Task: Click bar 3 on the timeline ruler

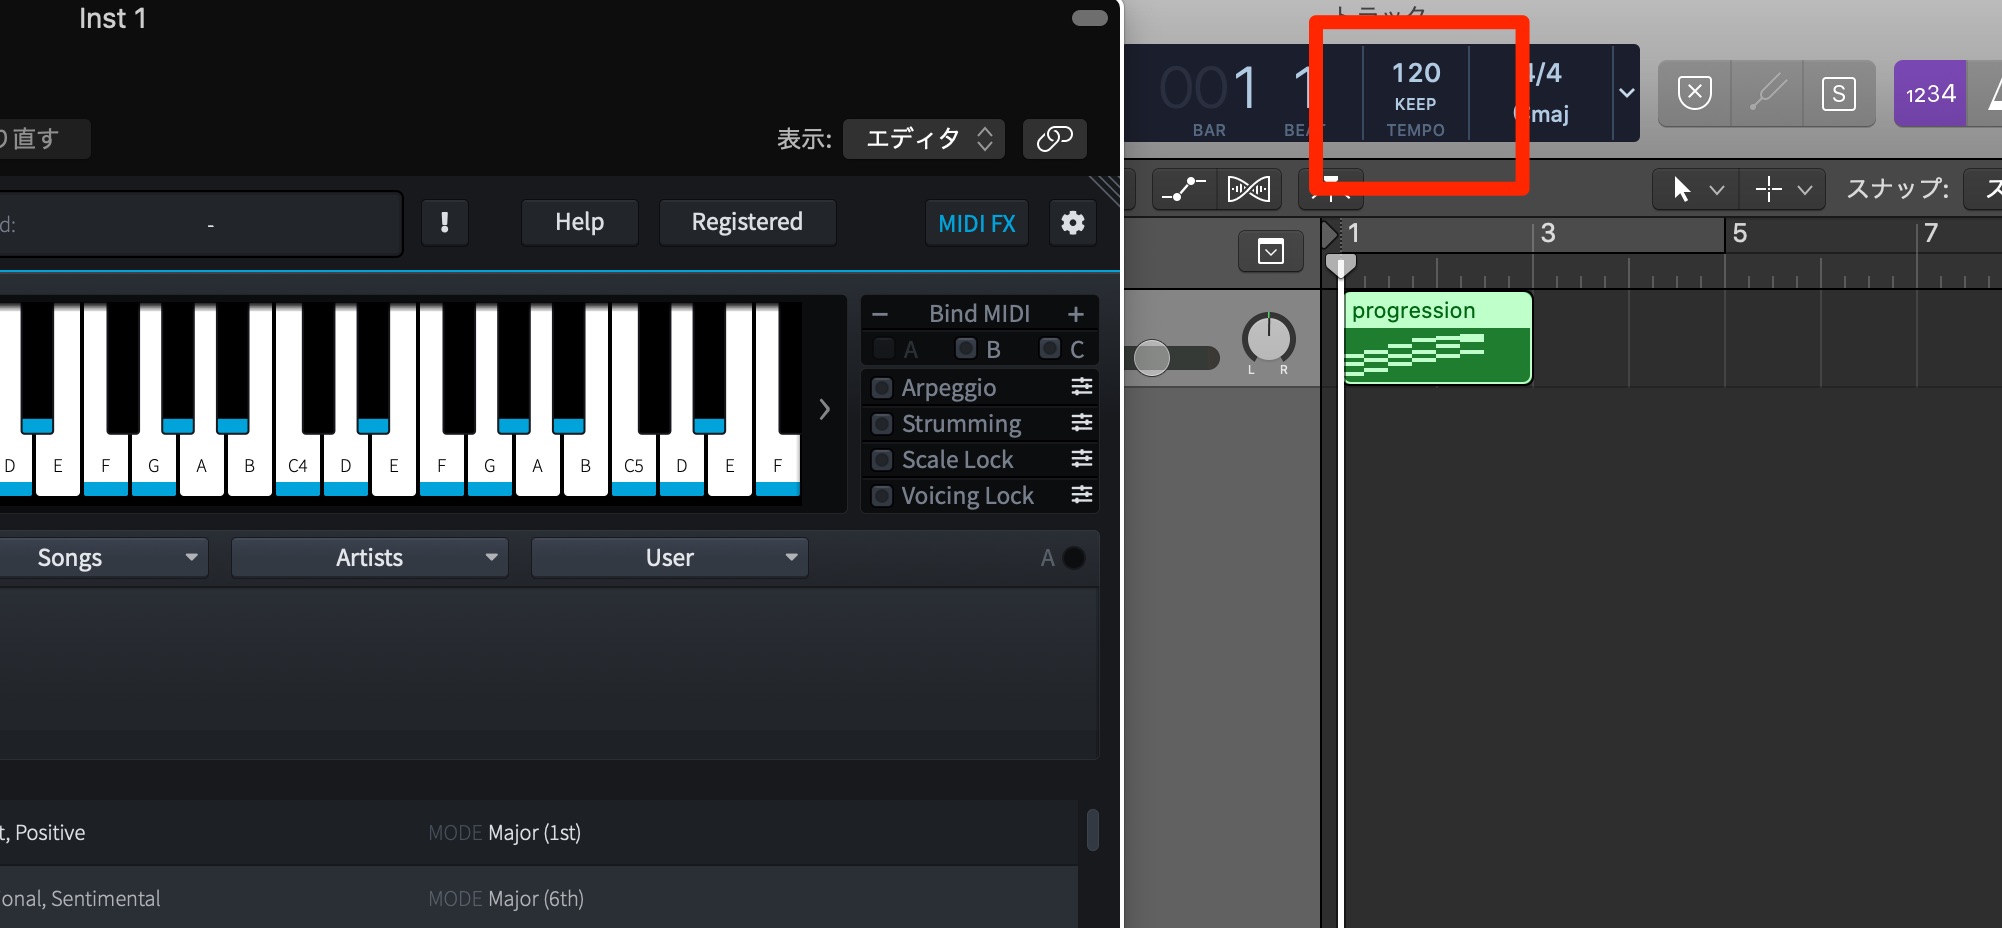Action: (1547, 234)
